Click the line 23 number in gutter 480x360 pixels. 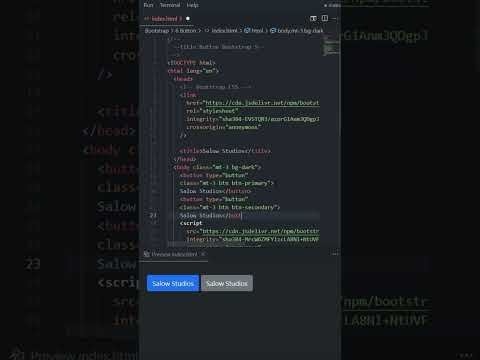click(153, 215)
